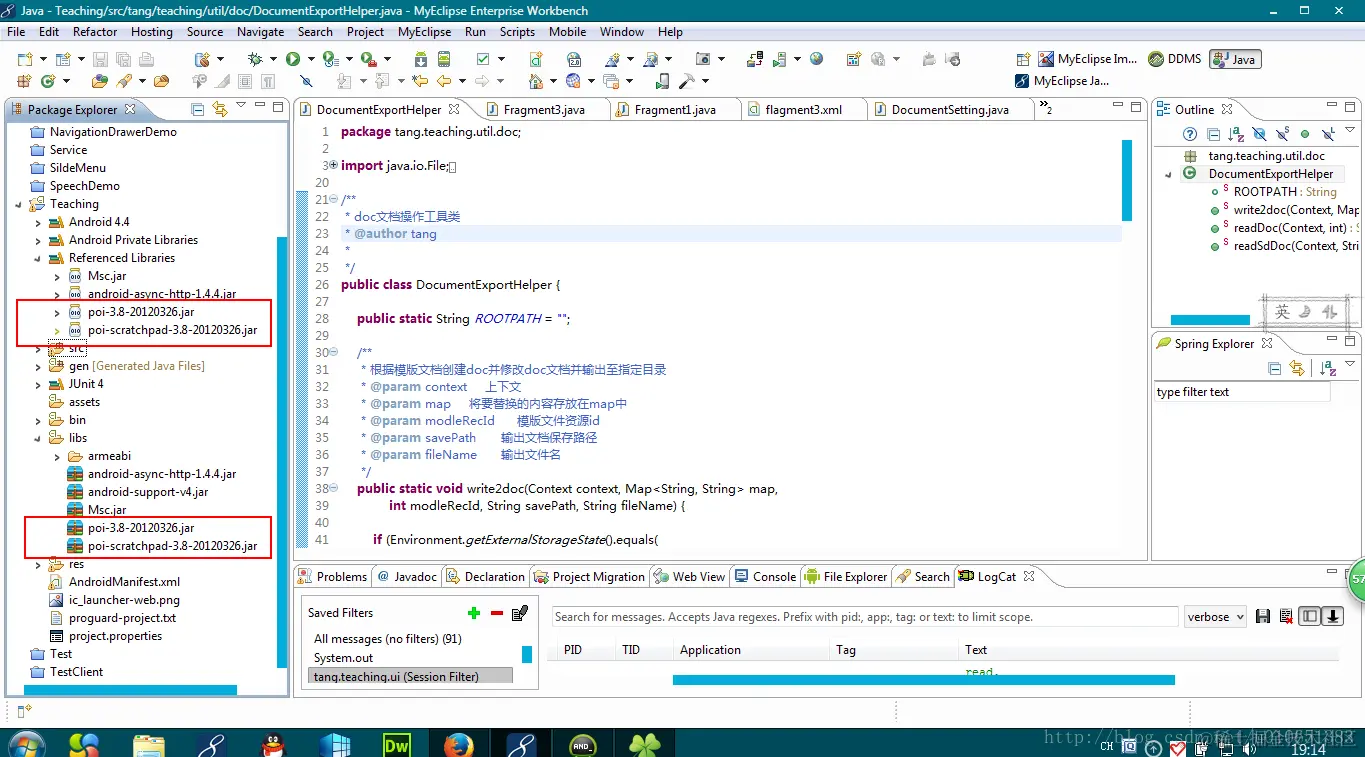
Task: Click the New Java Class icon
Action: (x=46, y=81)
